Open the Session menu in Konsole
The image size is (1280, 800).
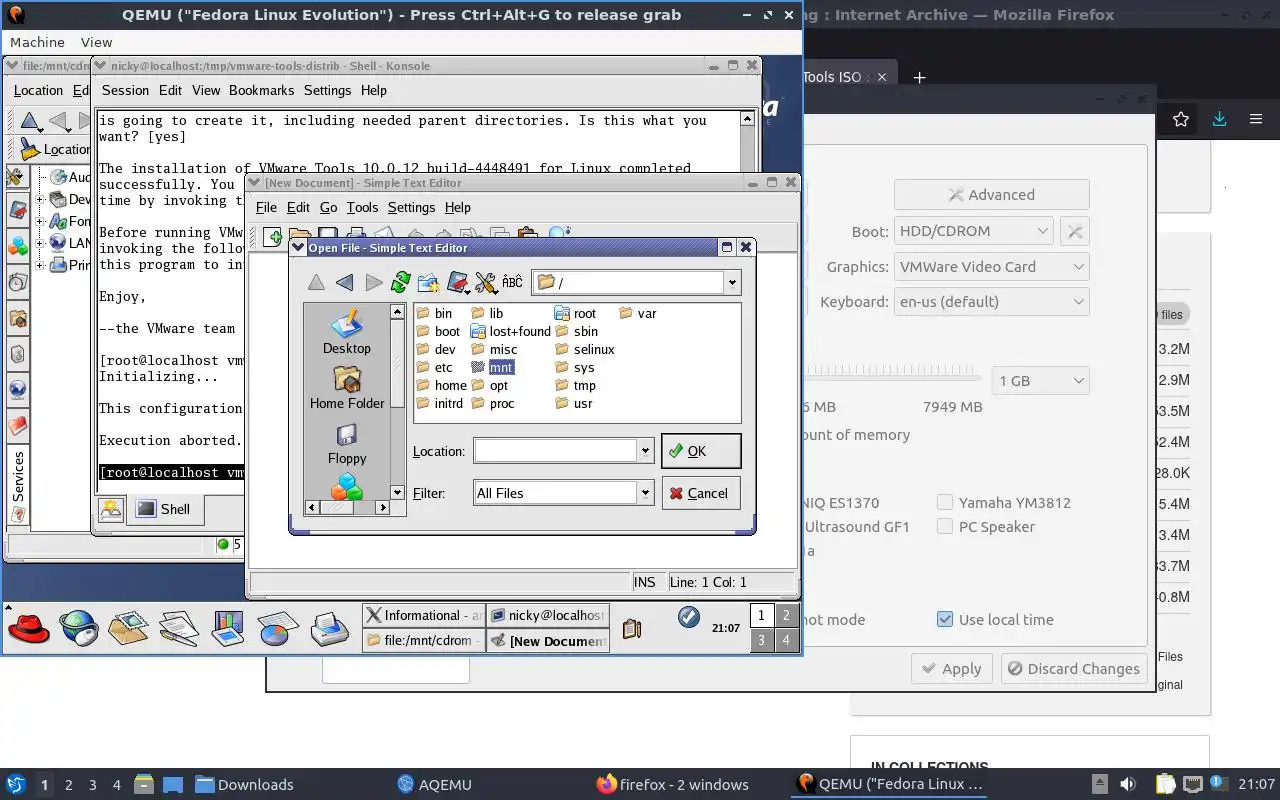point(125,90)
